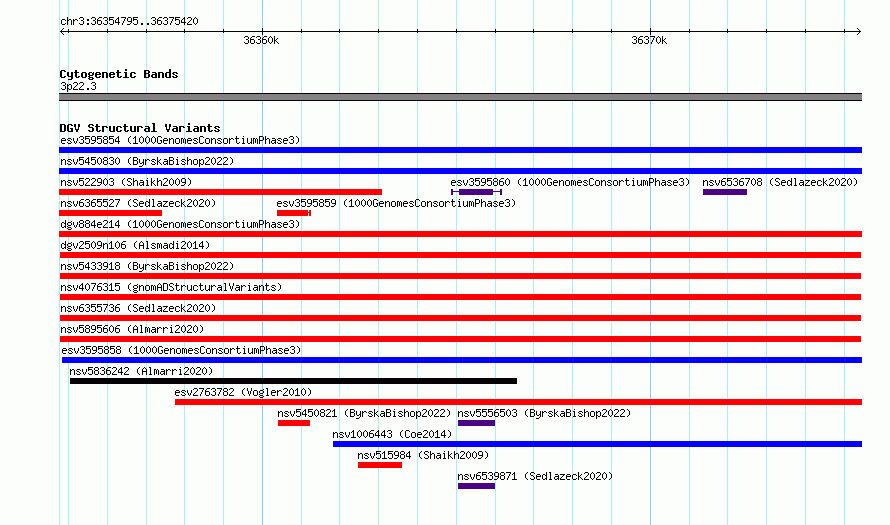Click the nsv515984 (Shaikh2009) red bar
The image size is (890, 525).
click(380, 465)
